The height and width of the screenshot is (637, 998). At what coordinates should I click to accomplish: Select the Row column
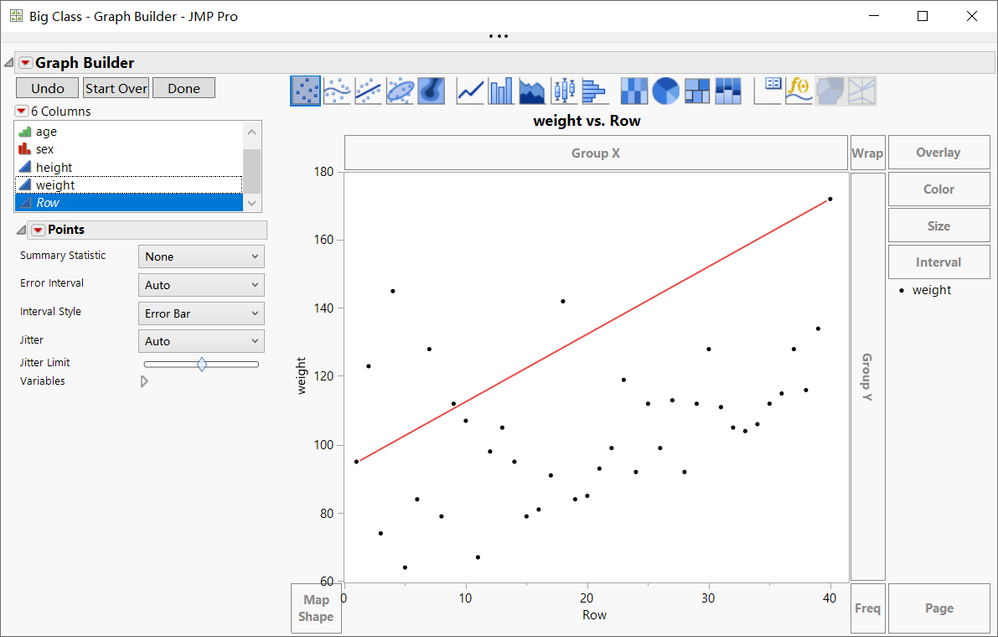point(129,202)
